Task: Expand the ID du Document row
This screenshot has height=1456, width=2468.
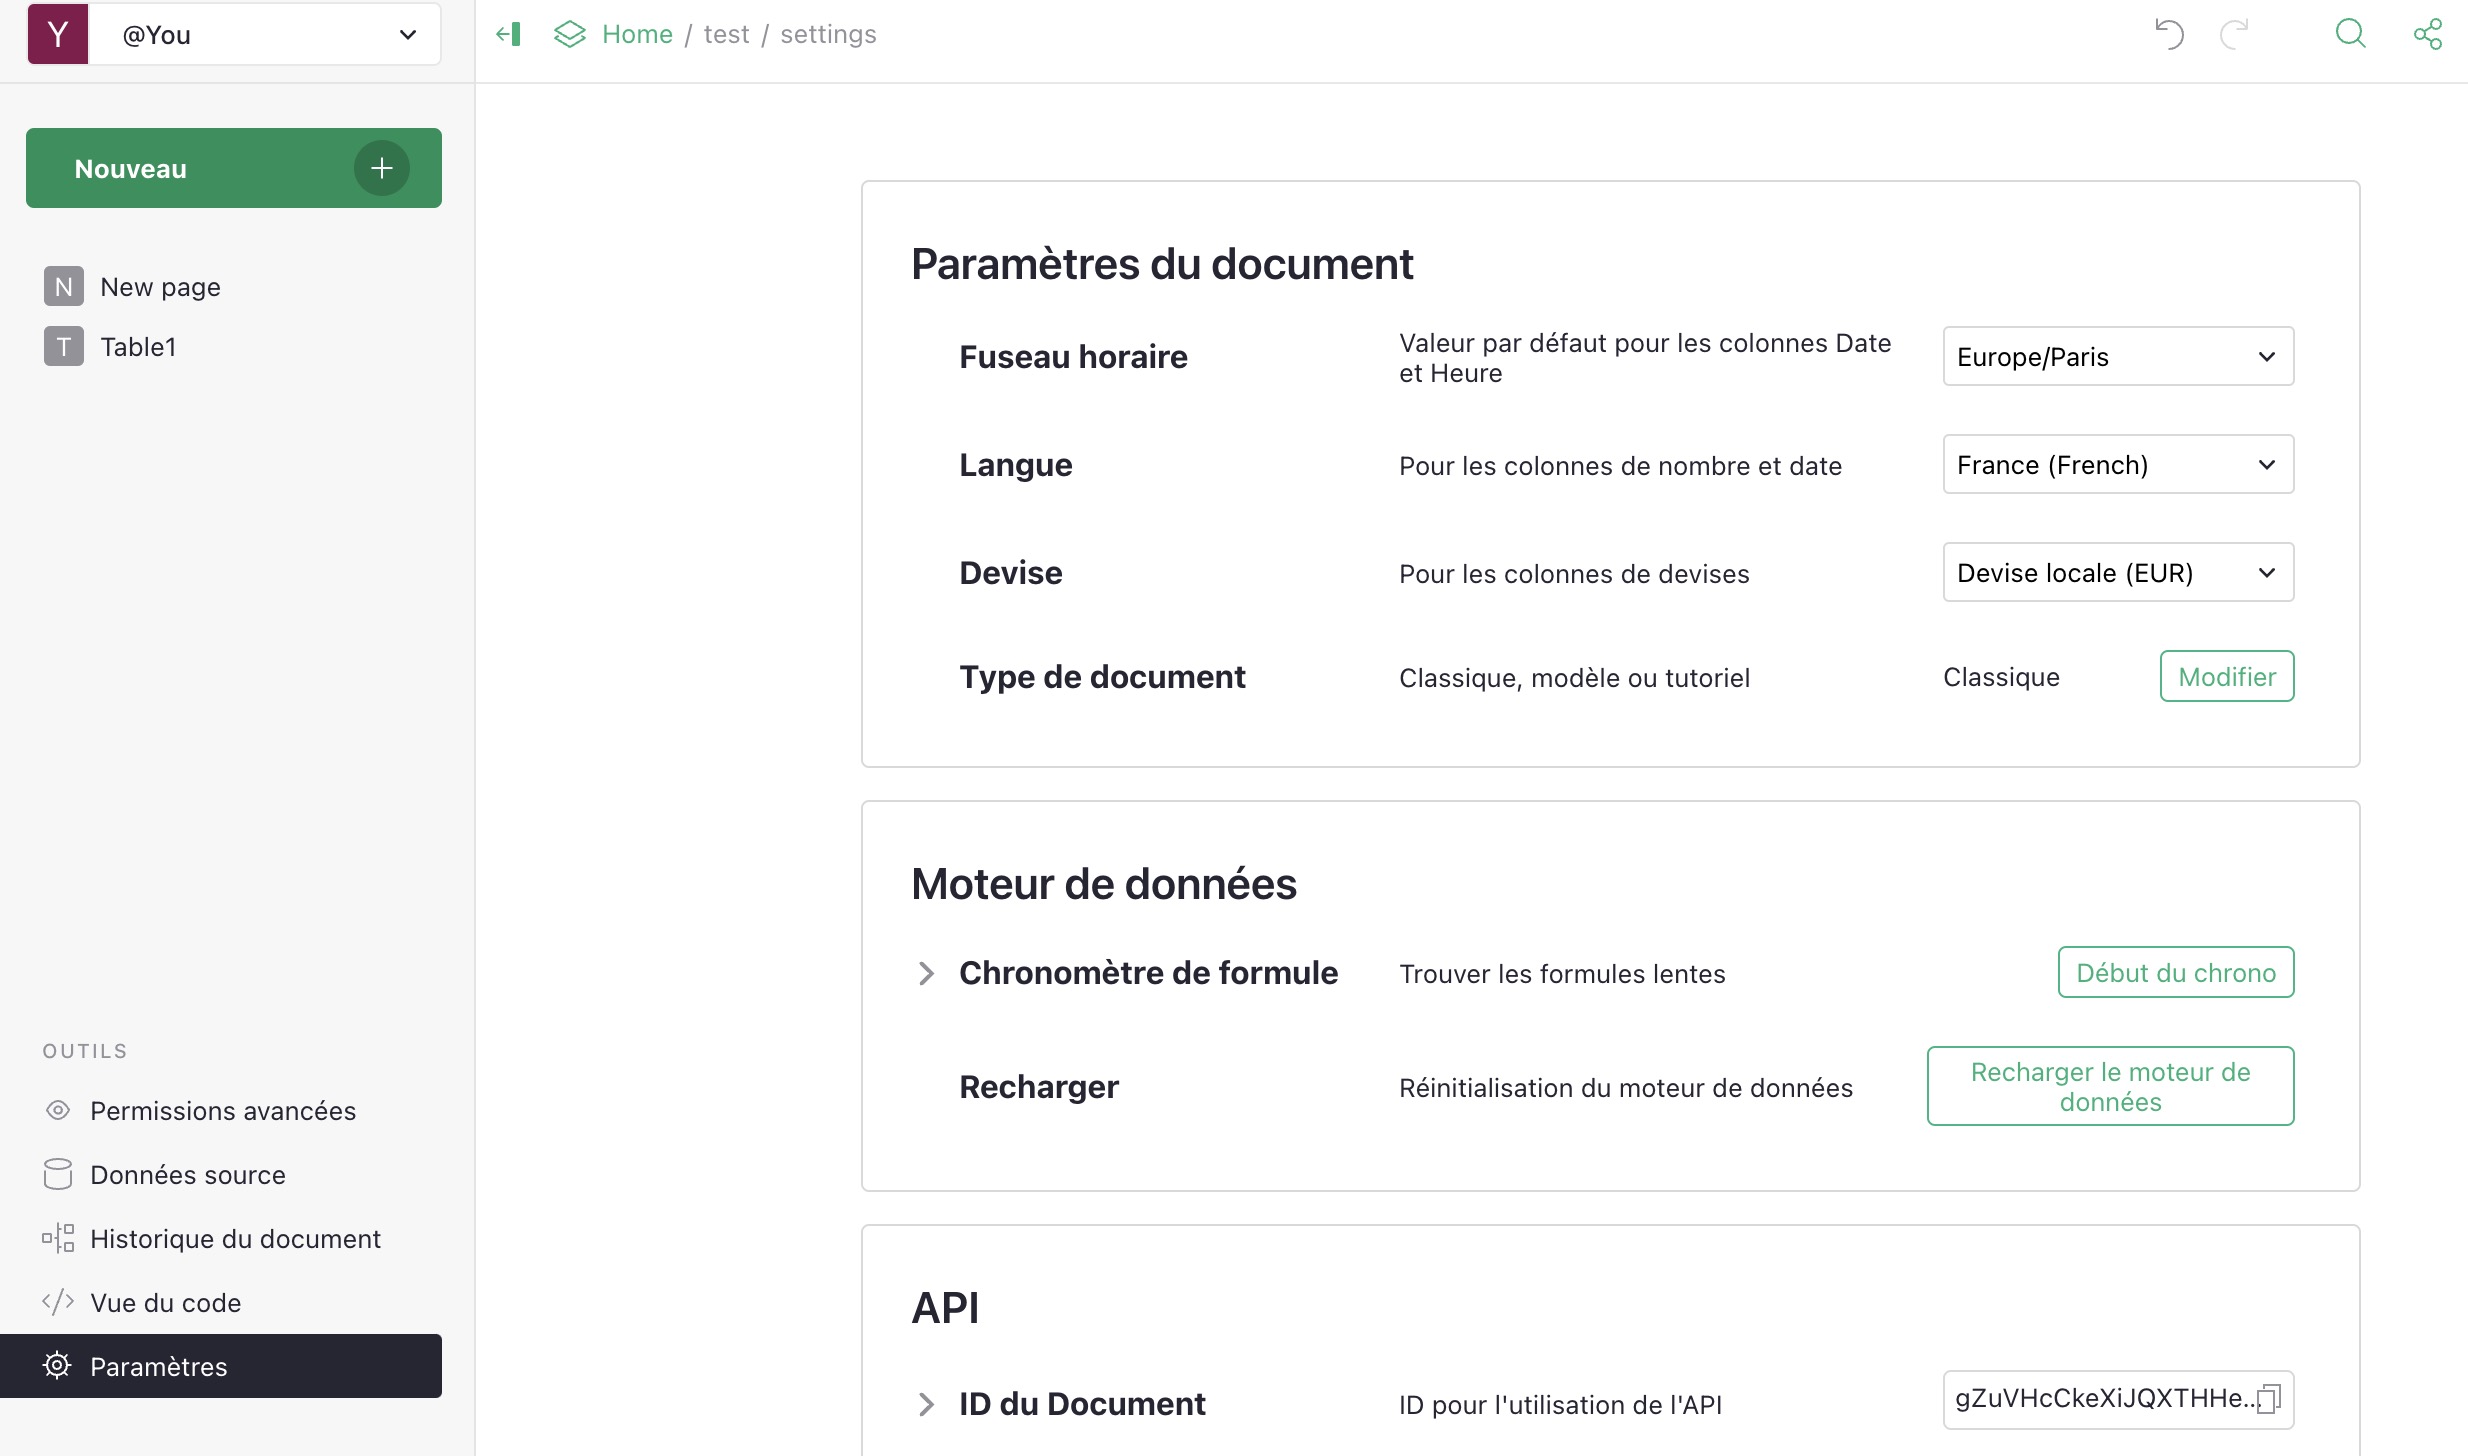Action: coord(926,1404)
